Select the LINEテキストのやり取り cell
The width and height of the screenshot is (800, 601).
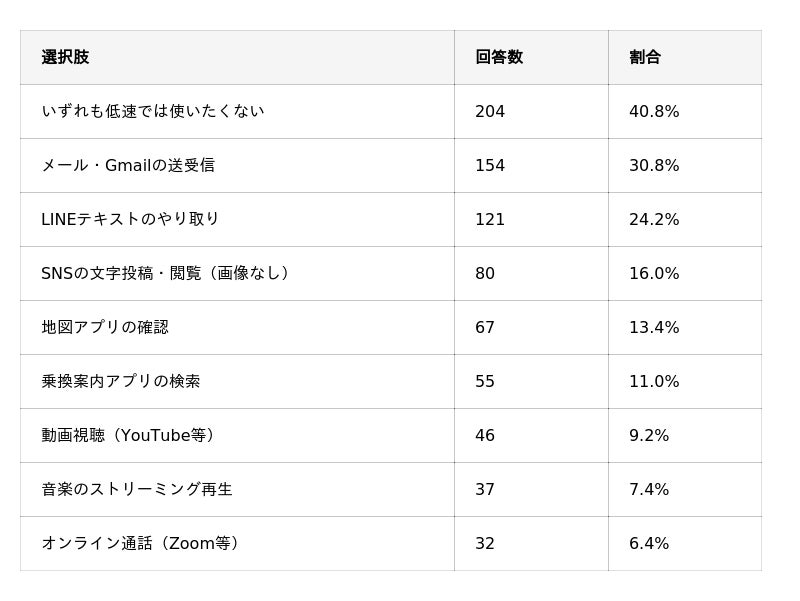(130, 219)
